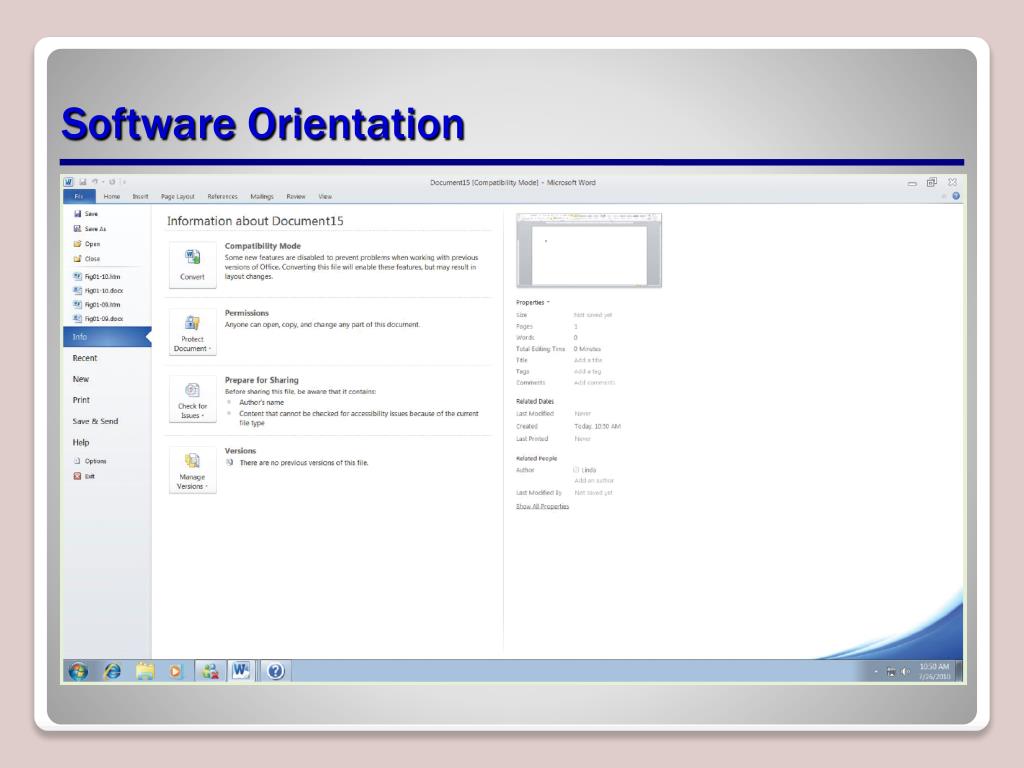1024x768 pixels.
Task: Click the Add comments field
Action: (594, 383)
